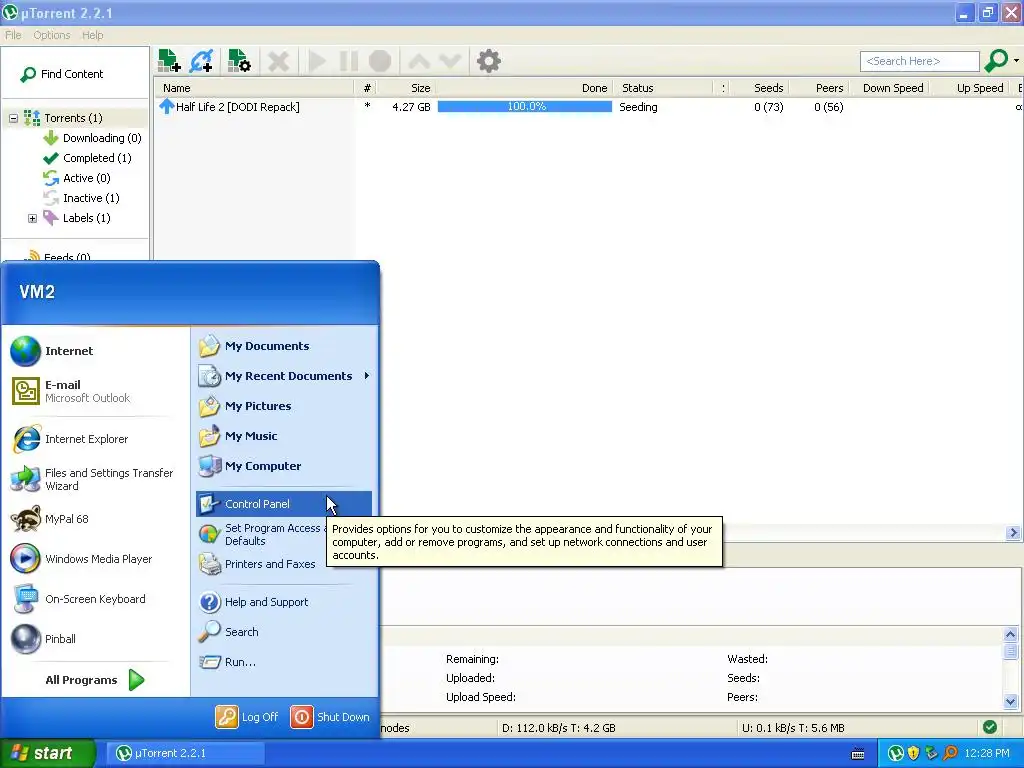
Task: Click the Start torrent play icon
Action: [317, 61]
